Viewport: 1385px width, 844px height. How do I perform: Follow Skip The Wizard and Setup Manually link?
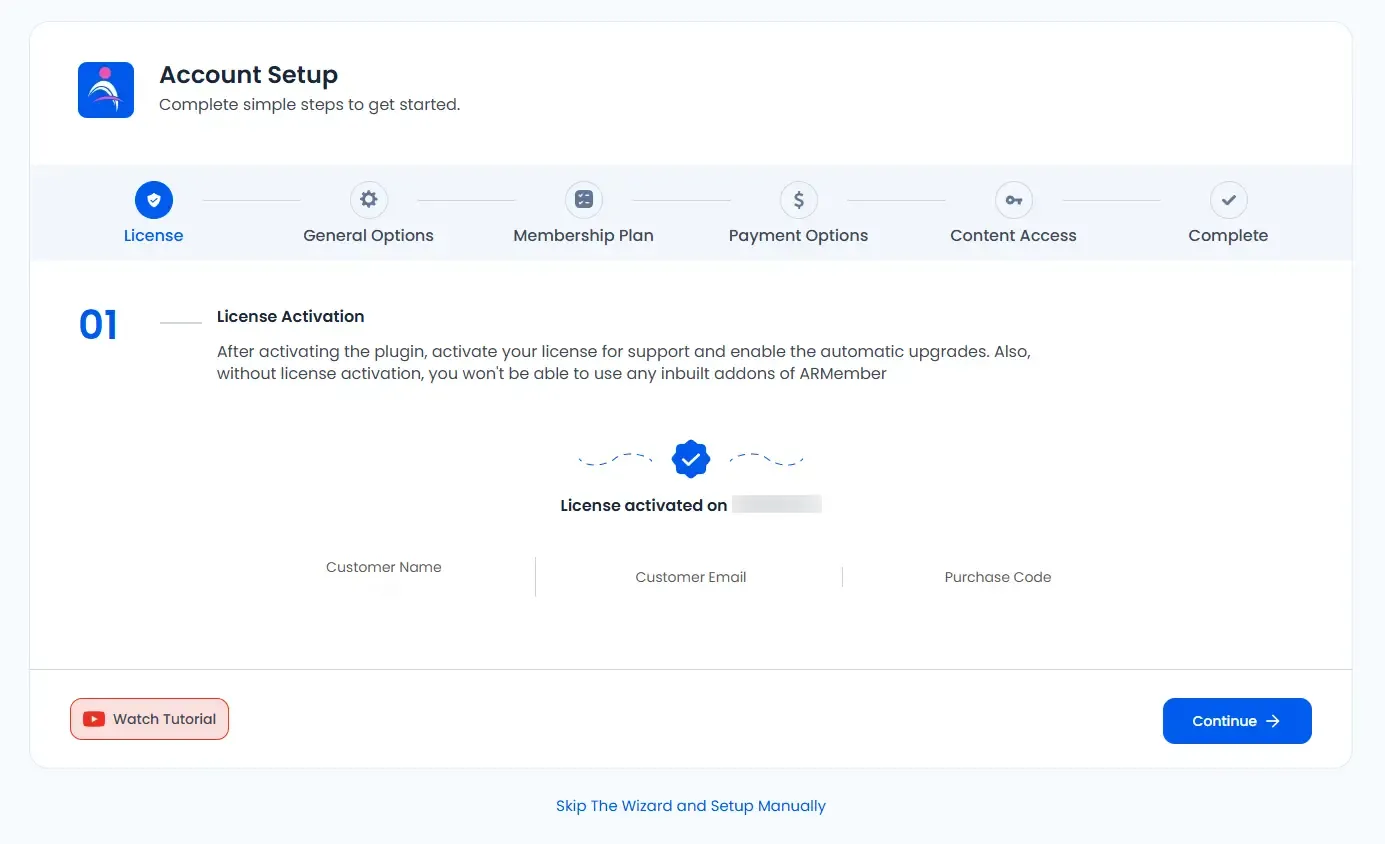point(691,806)
